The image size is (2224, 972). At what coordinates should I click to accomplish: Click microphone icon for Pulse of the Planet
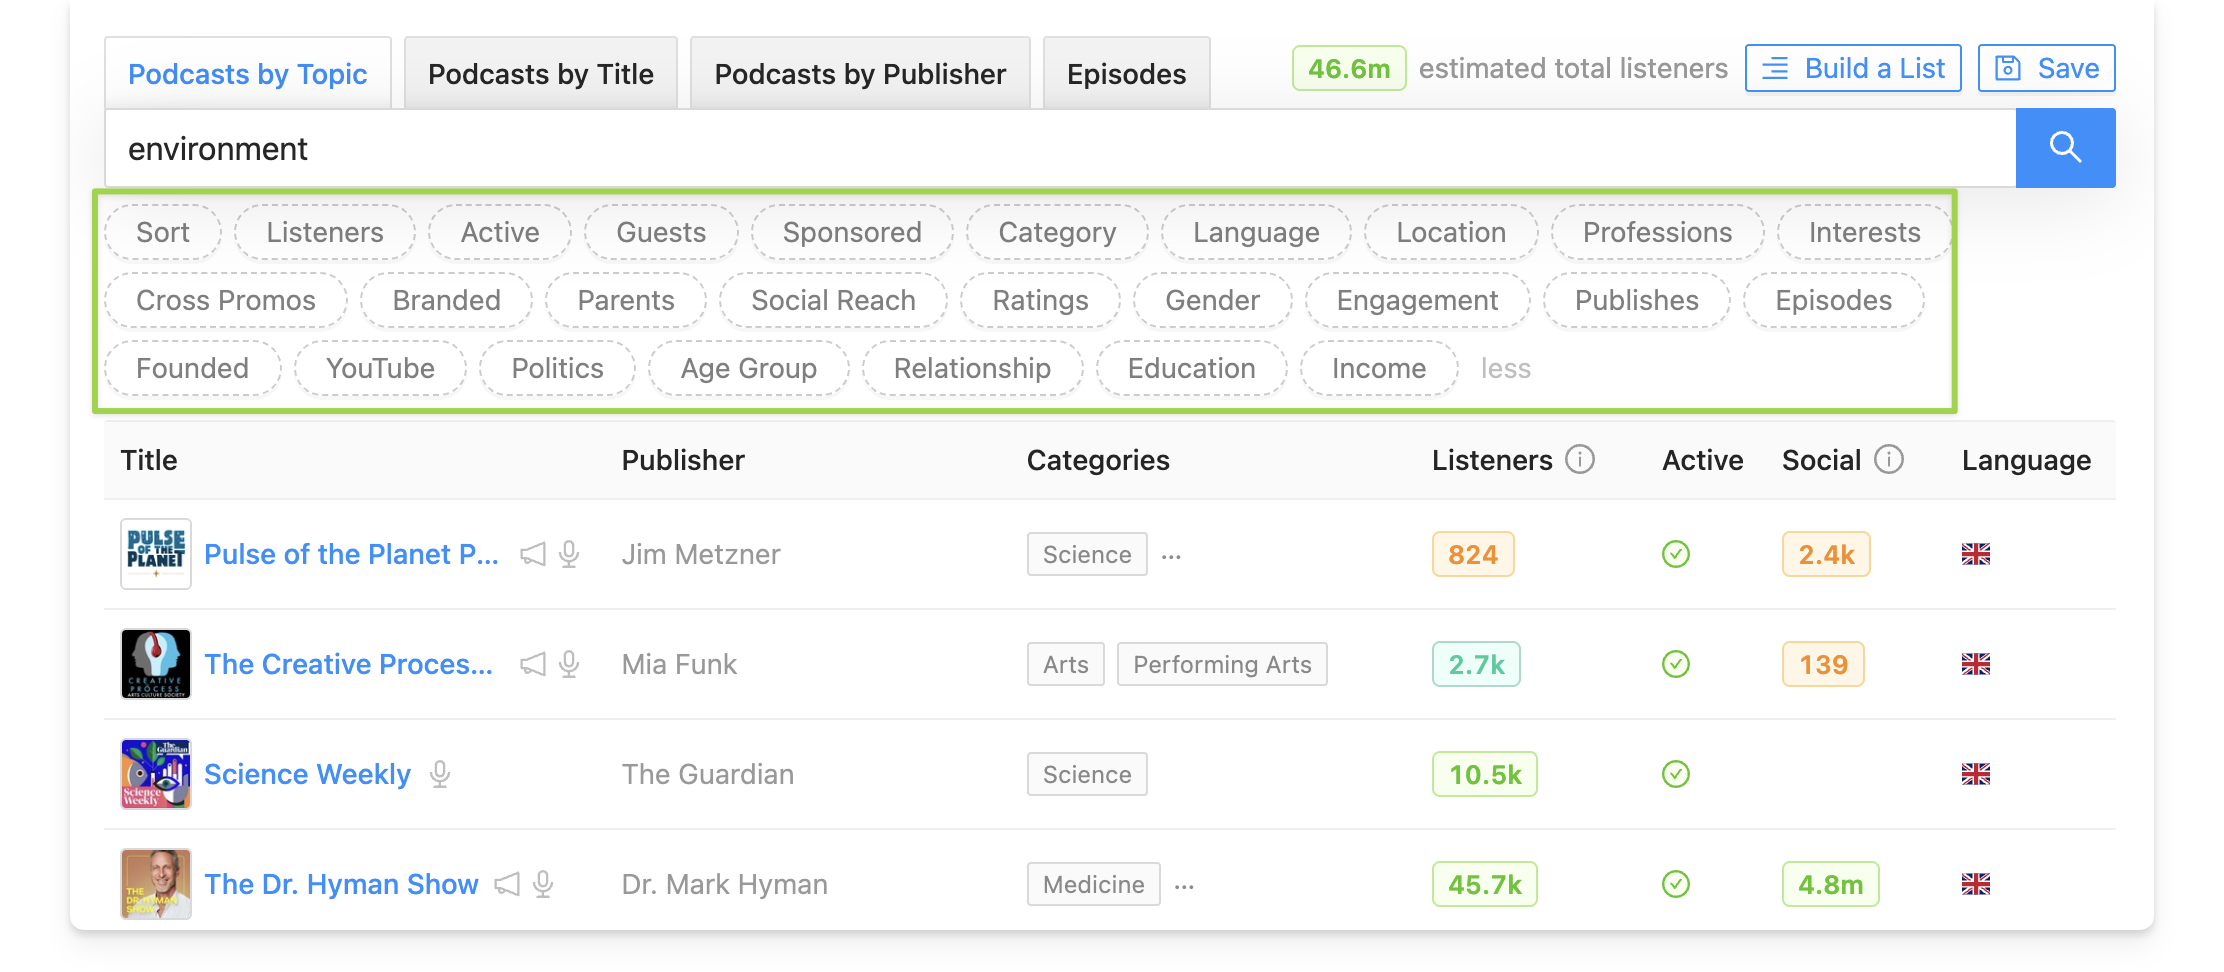pyautogui.click(x=569, y=554)
